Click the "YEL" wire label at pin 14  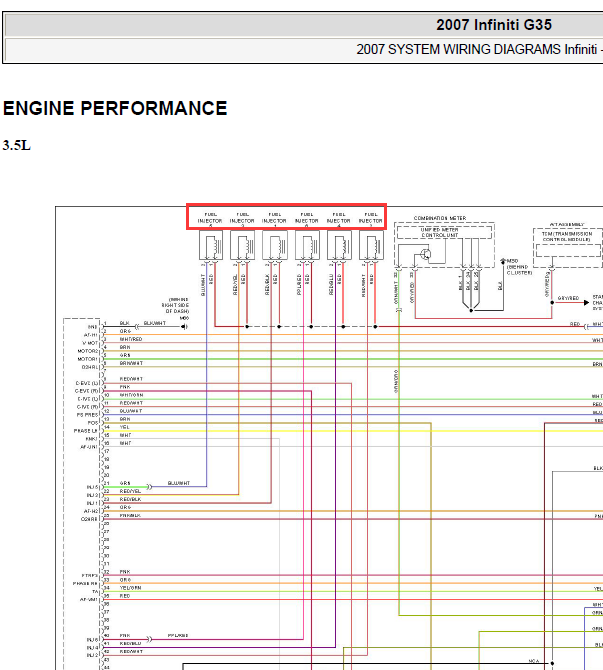(124, 427)
